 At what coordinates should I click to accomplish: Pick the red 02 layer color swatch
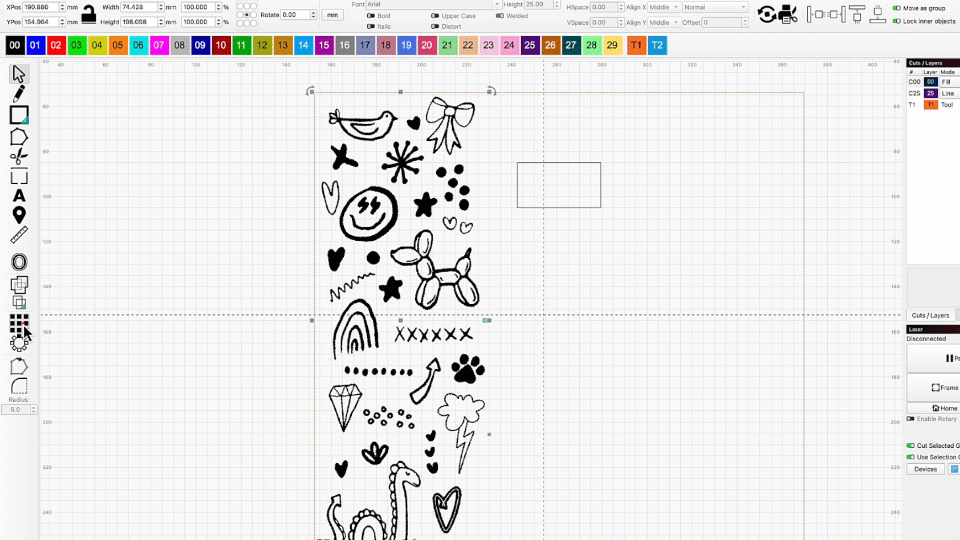56,46
